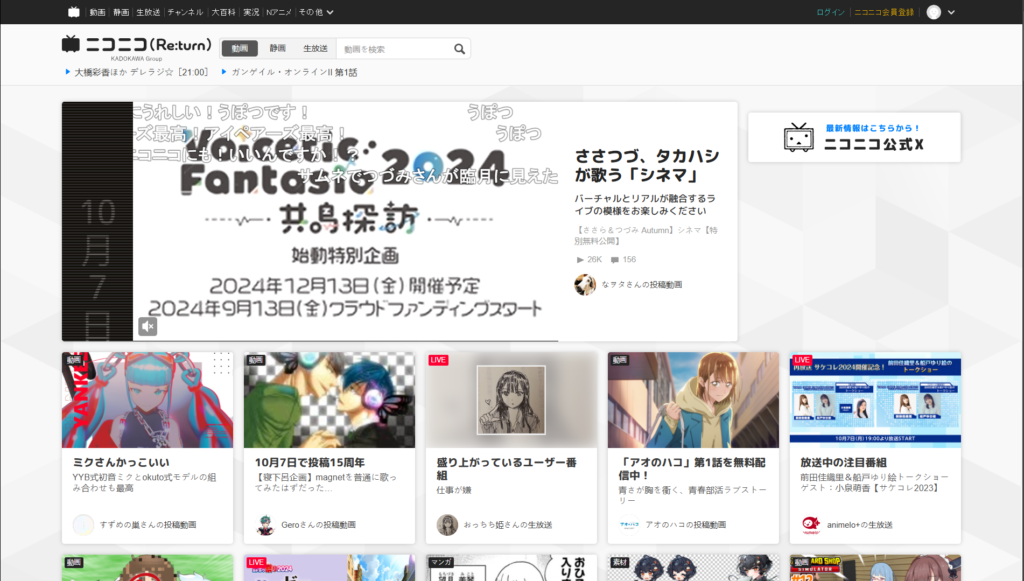Click the Voiceroid Fantasia 2024 featured video
Viewport: 1024px width, 581px height.
coord(345,221)
